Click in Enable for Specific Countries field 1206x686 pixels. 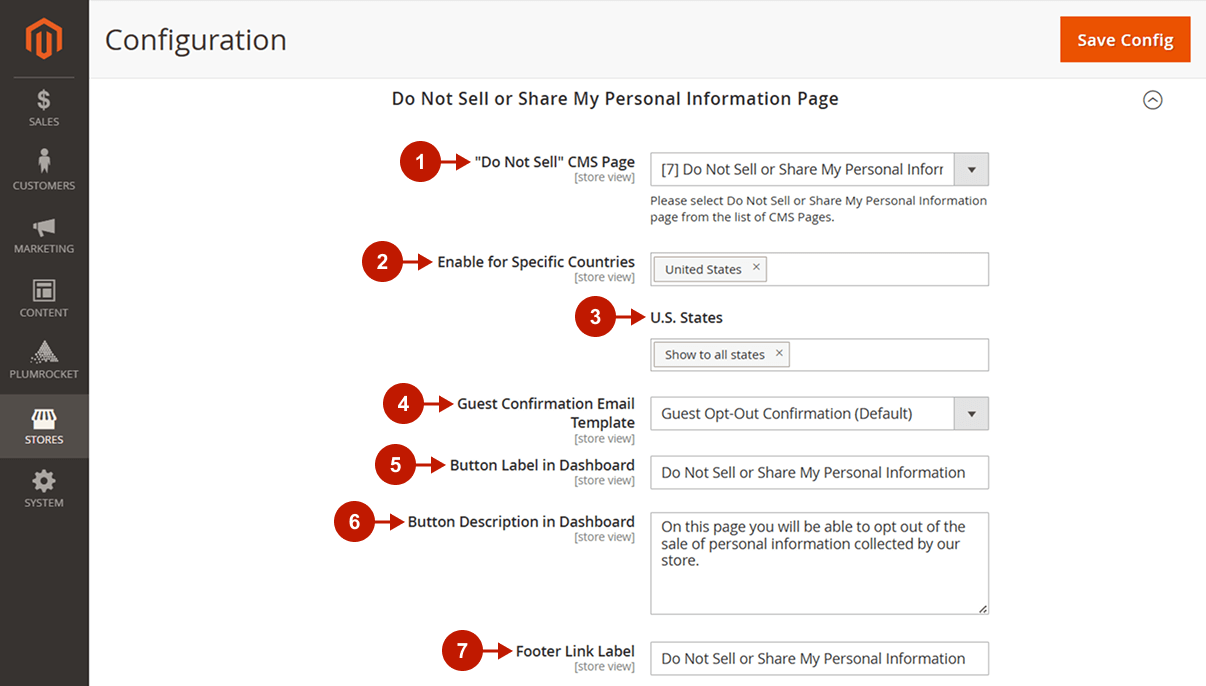click(819, 269)
